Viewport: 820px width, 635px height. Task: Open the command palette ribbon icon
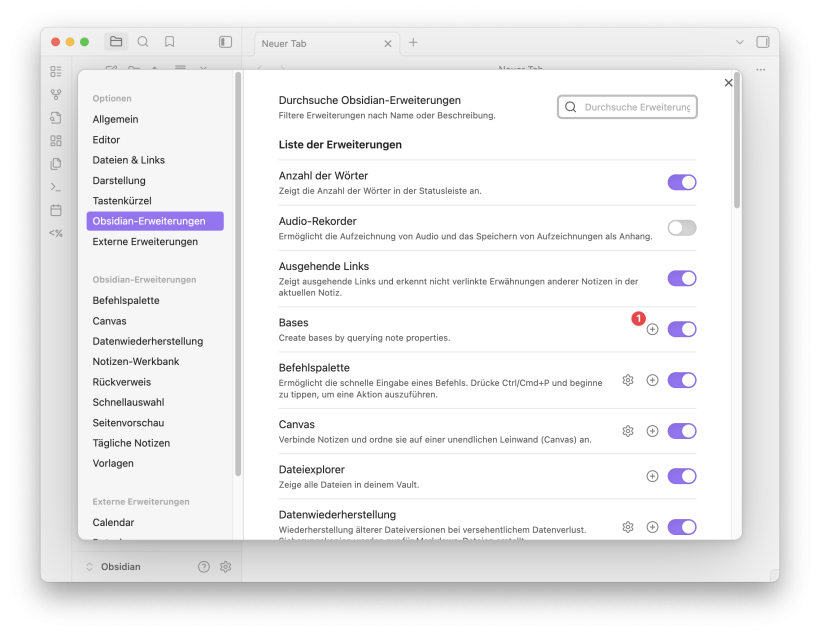[56, 187]
